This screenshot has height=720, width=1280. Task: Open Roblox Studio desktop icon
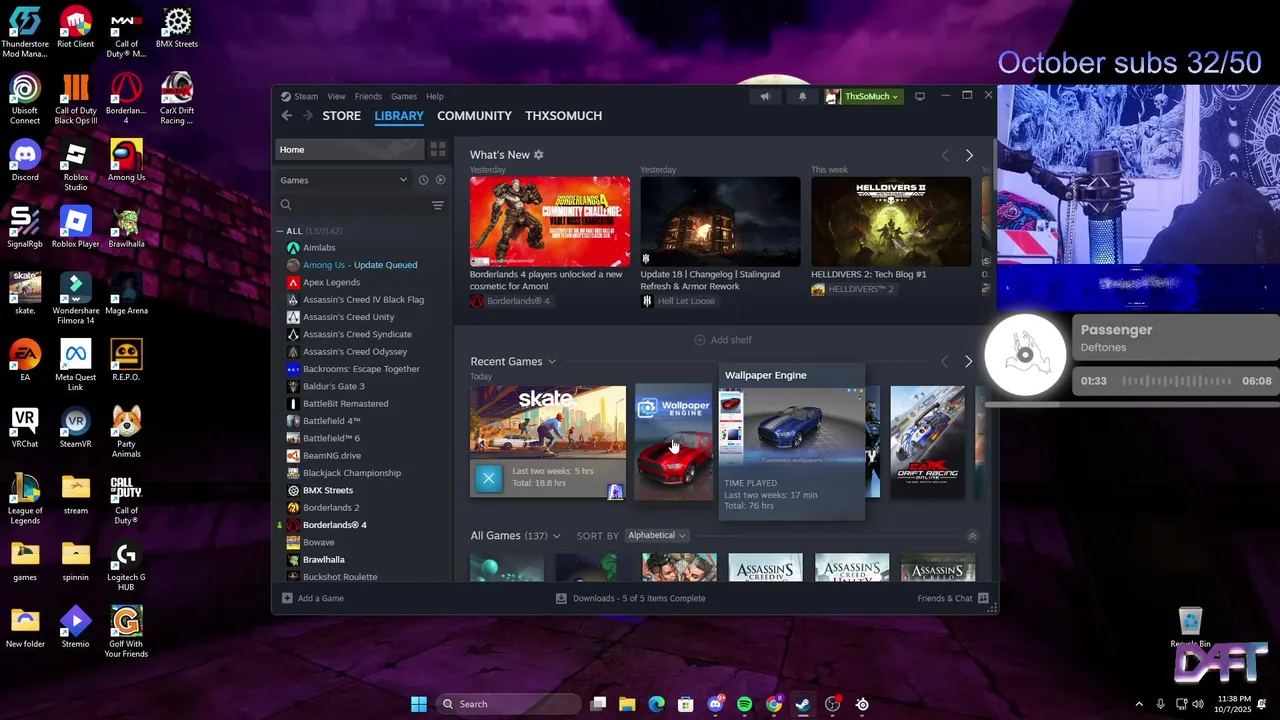point(76,167)
